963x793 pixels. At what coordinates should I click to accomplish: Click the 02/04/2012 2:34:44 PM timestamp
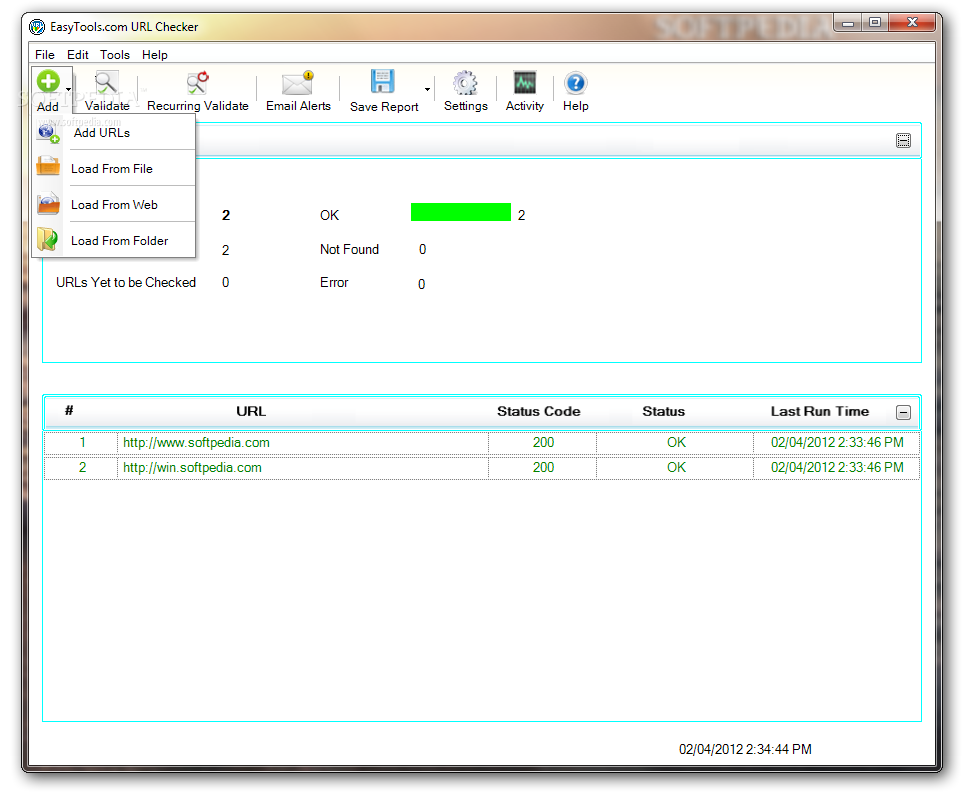coord(745,749)
